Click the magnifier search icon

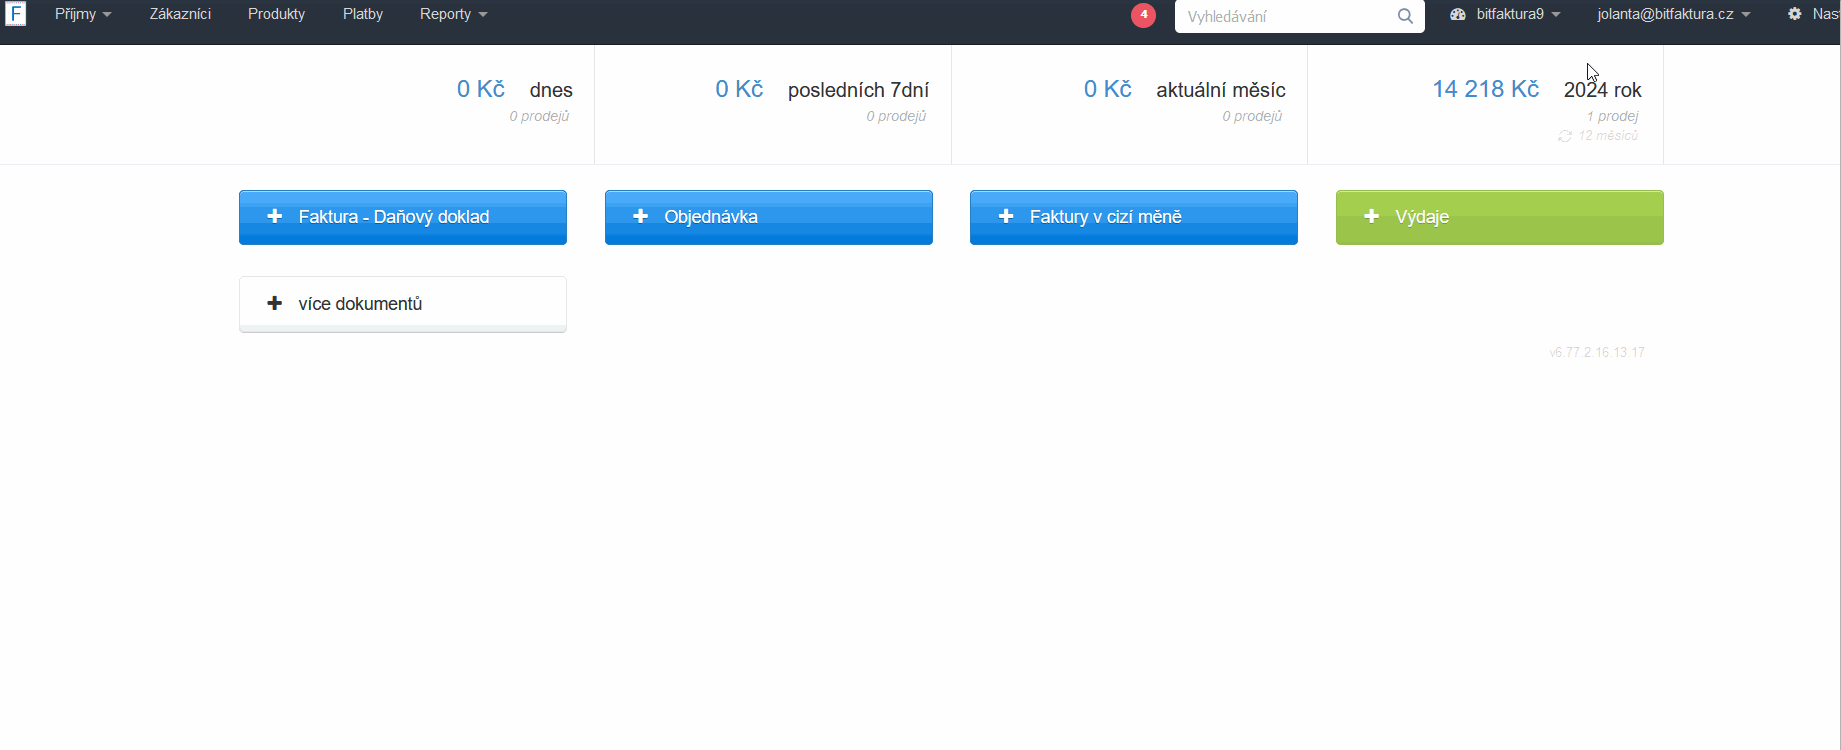(1405, 16)
